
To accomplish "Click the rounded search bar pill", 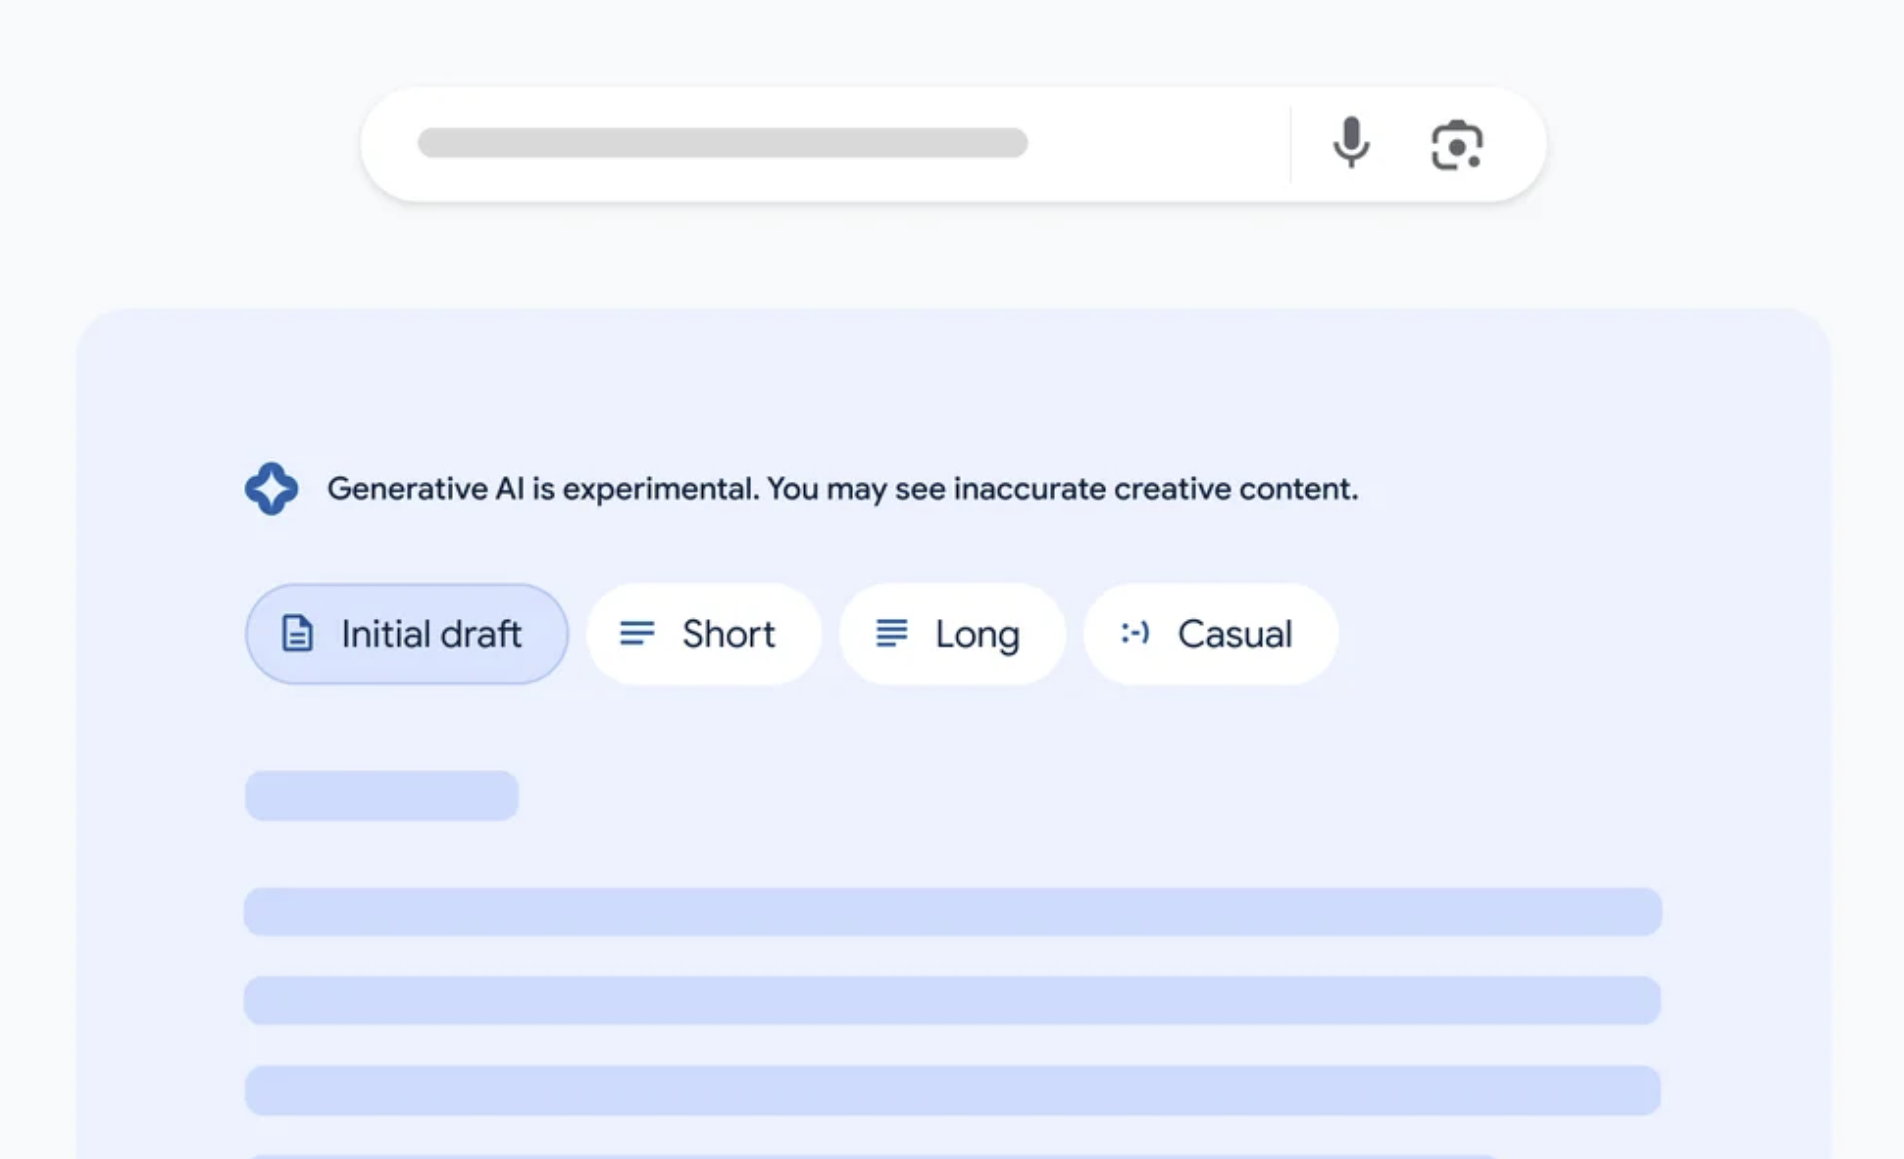I will click(x=950, y=143).
